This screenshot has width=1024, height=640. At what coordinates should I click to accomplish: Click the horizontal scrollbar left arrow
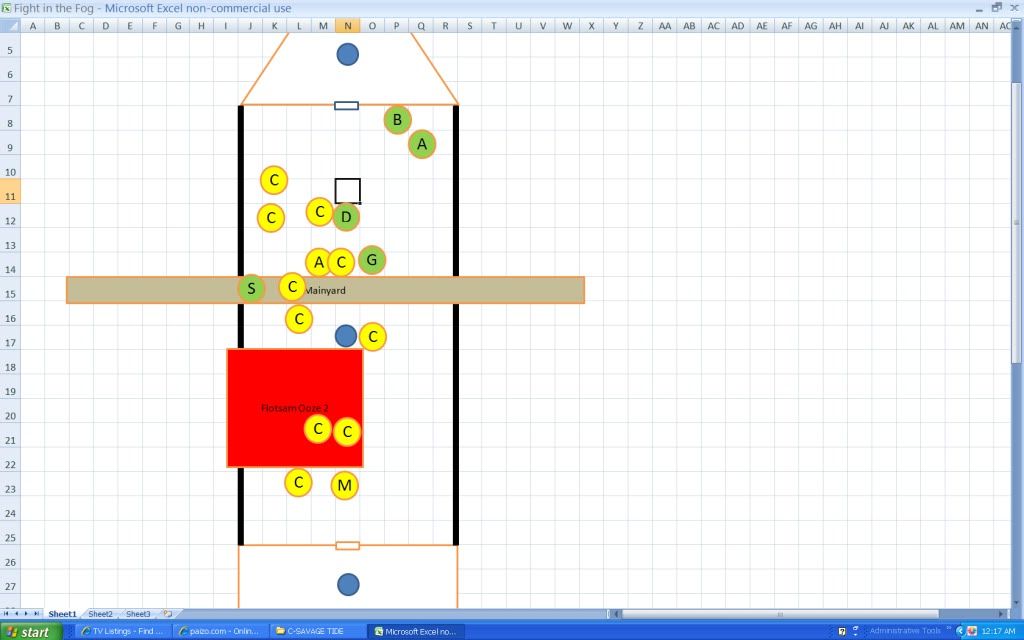coord(616,614)
